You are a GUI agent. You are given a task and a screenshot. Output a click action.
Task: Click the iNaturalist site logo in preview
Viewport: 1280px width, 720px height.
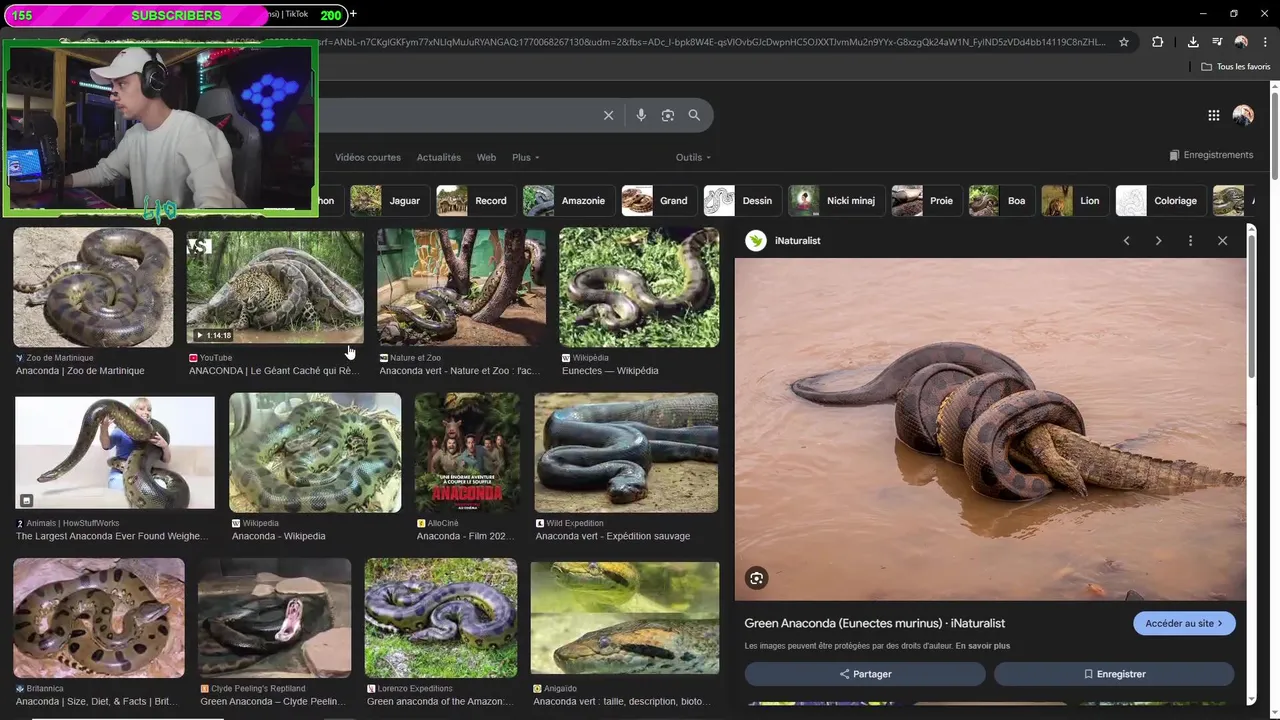756,241
